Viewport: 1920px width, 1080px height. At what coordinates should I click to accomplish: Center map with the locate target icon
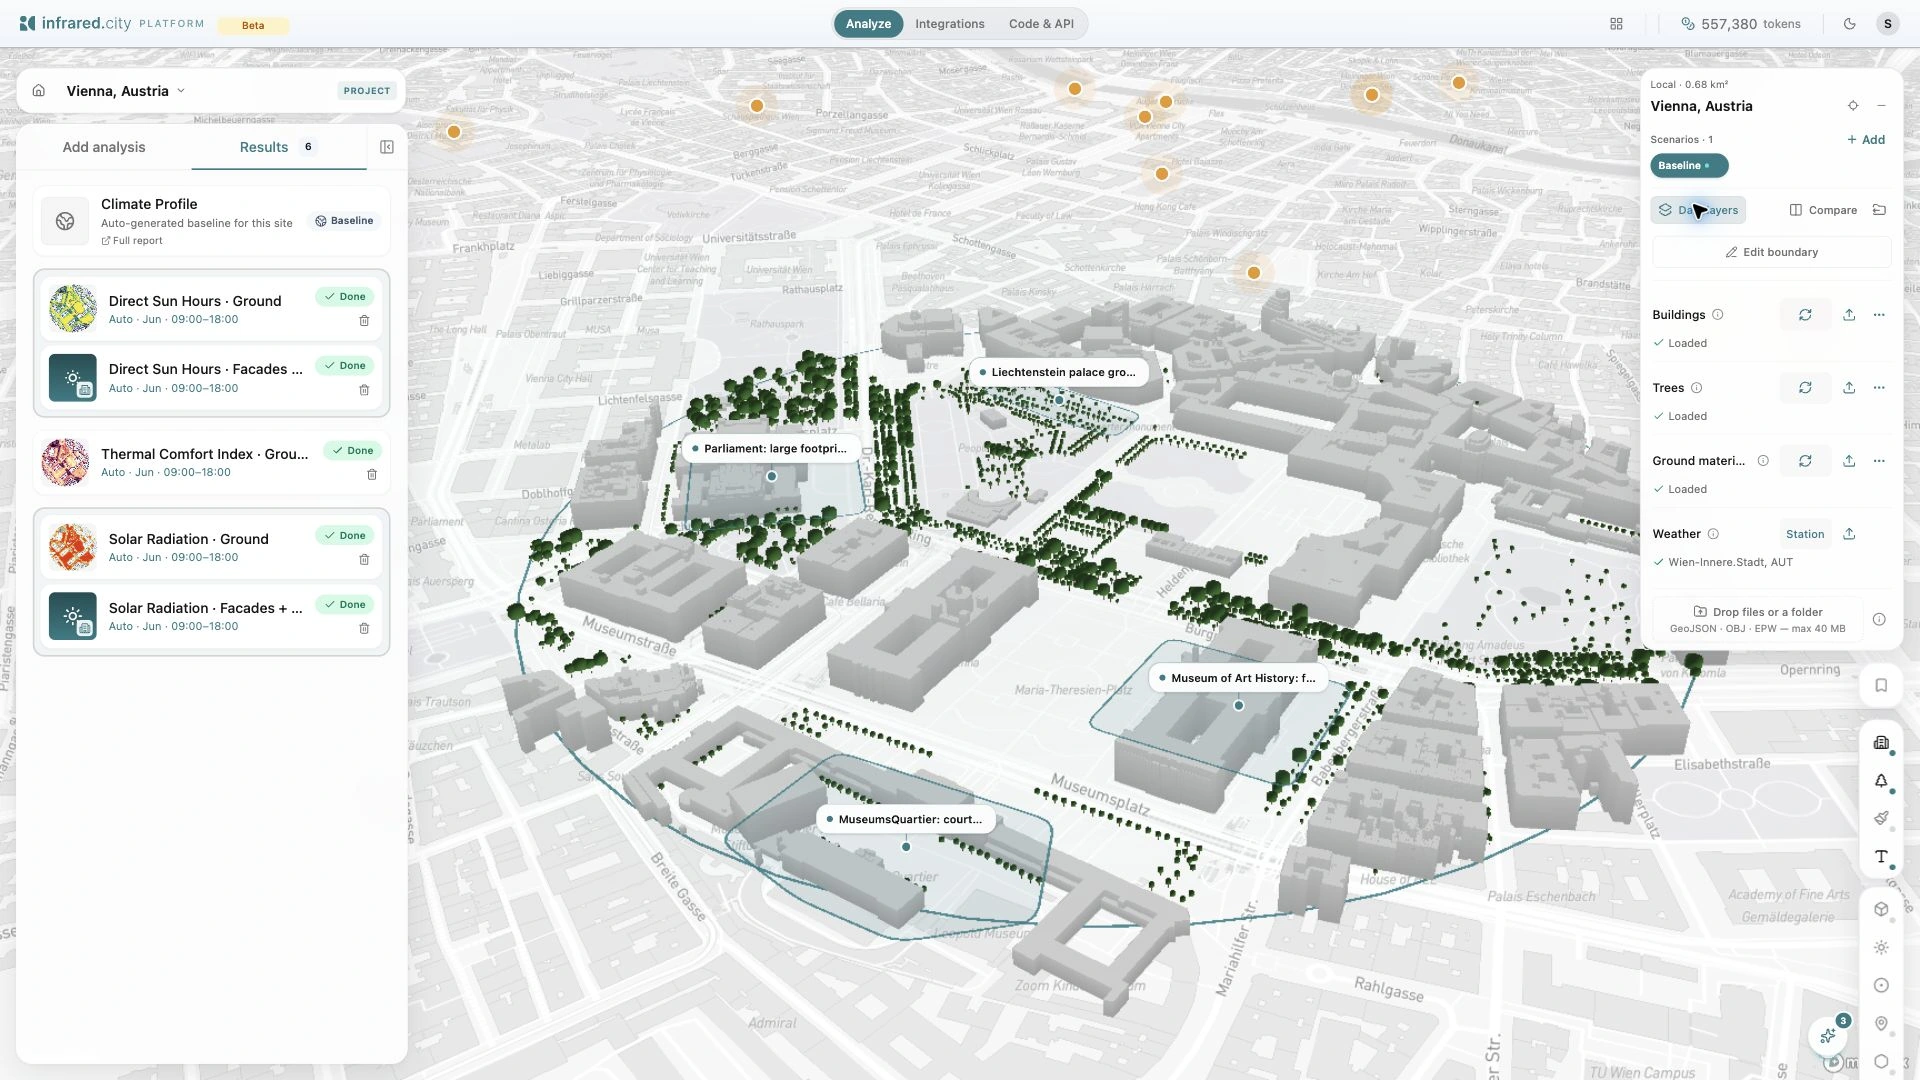1852,106
